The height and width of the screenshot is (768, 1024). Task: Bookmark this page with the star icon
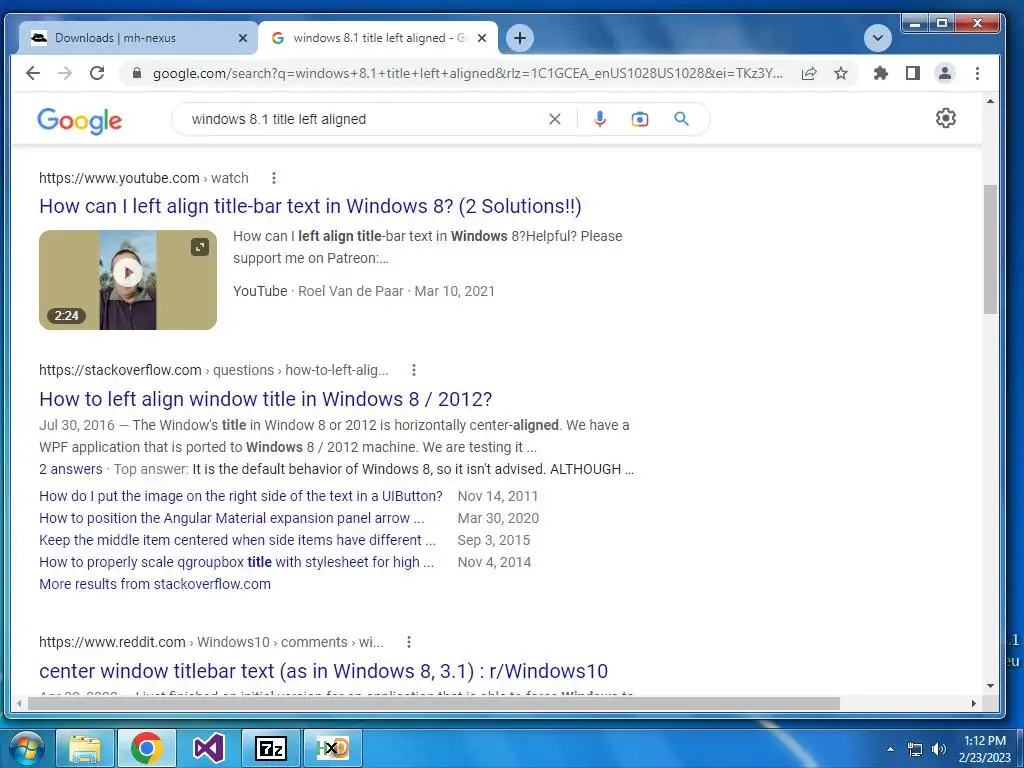point(841,73)
